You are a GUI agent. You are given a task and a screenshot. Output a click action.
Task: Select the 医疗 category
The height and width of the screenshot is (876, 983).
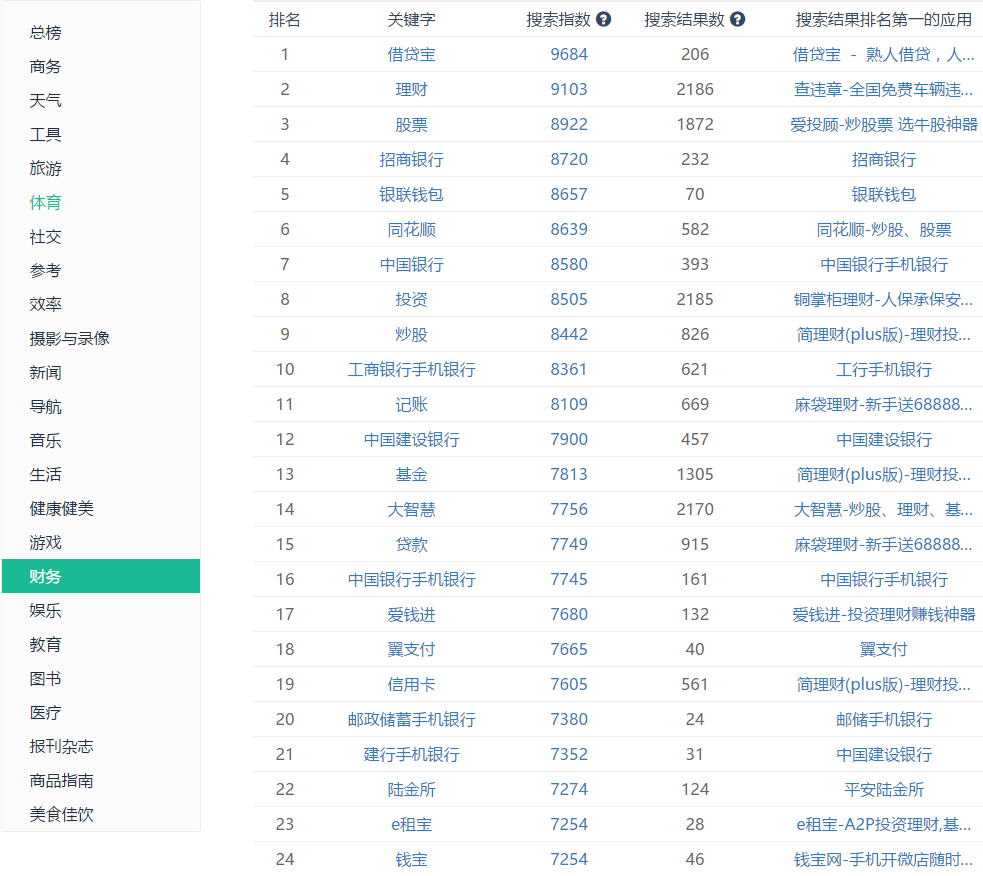pos(45,713)
